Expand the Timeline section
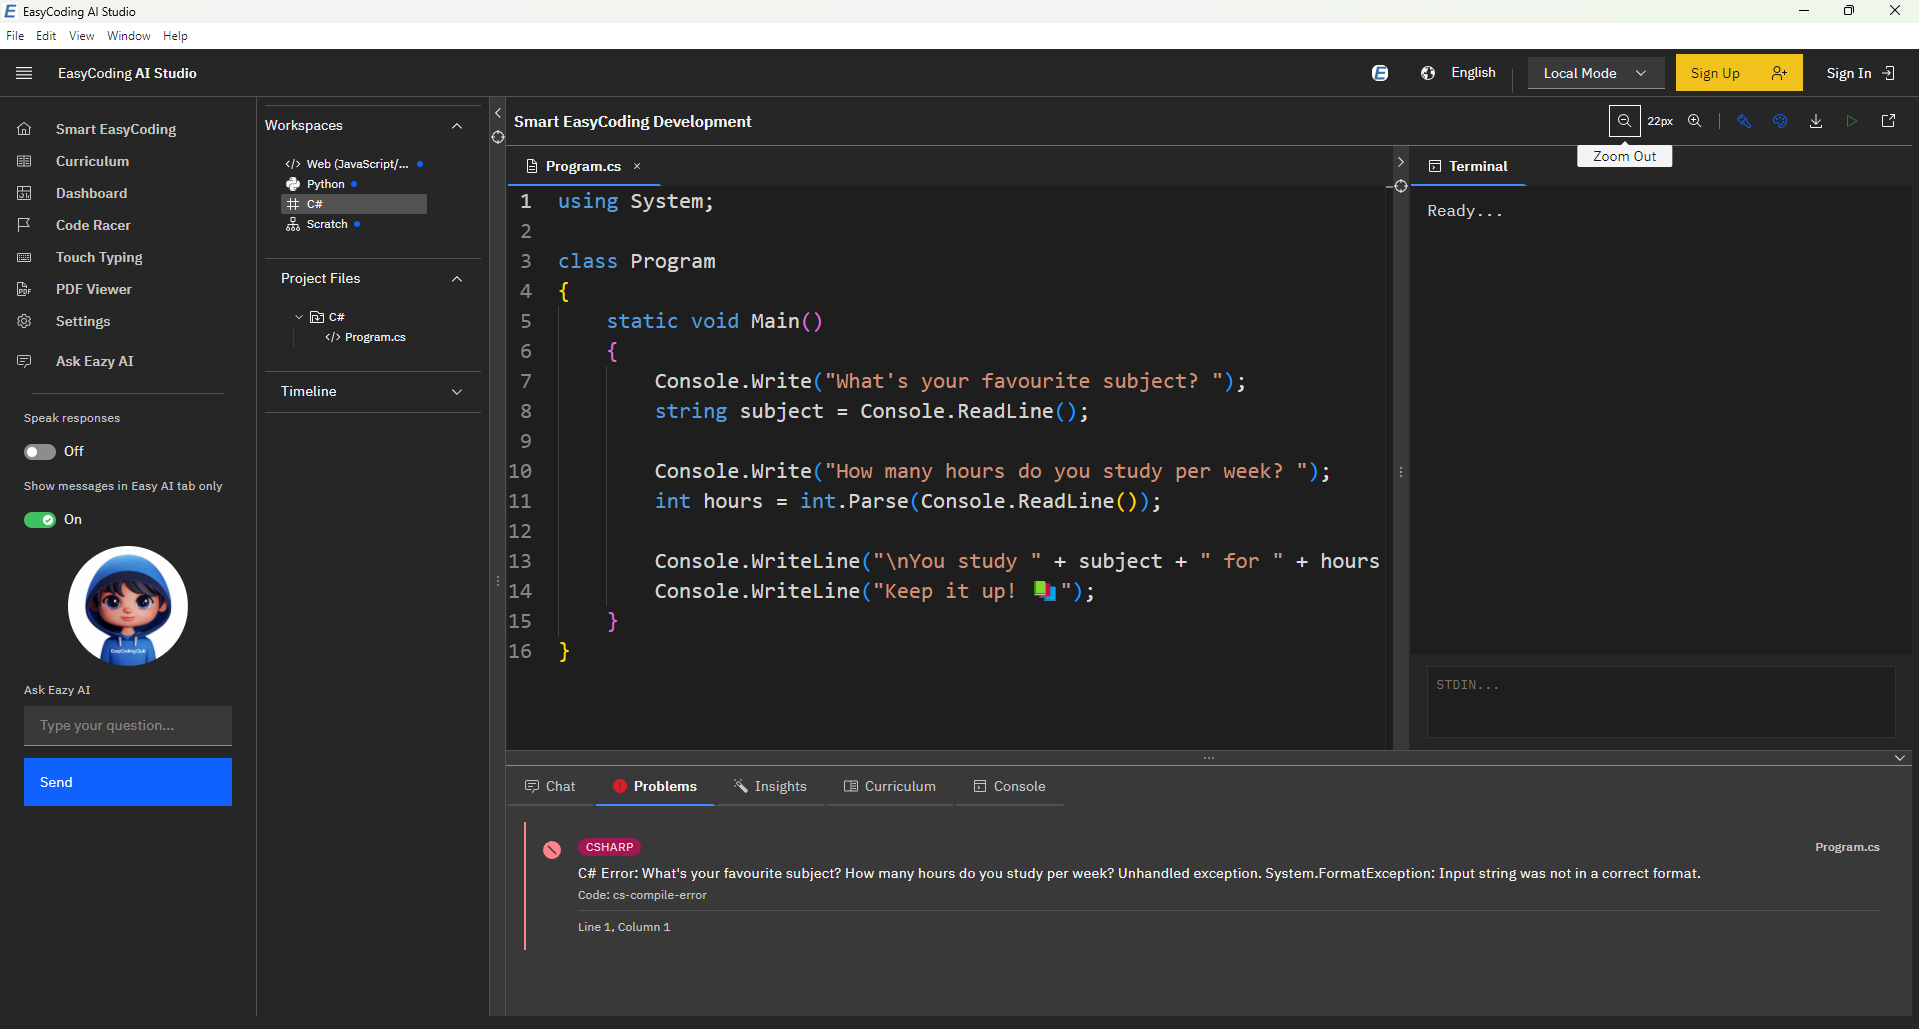The height and width of the screenshot is (1029, 1919). [457, 392]
